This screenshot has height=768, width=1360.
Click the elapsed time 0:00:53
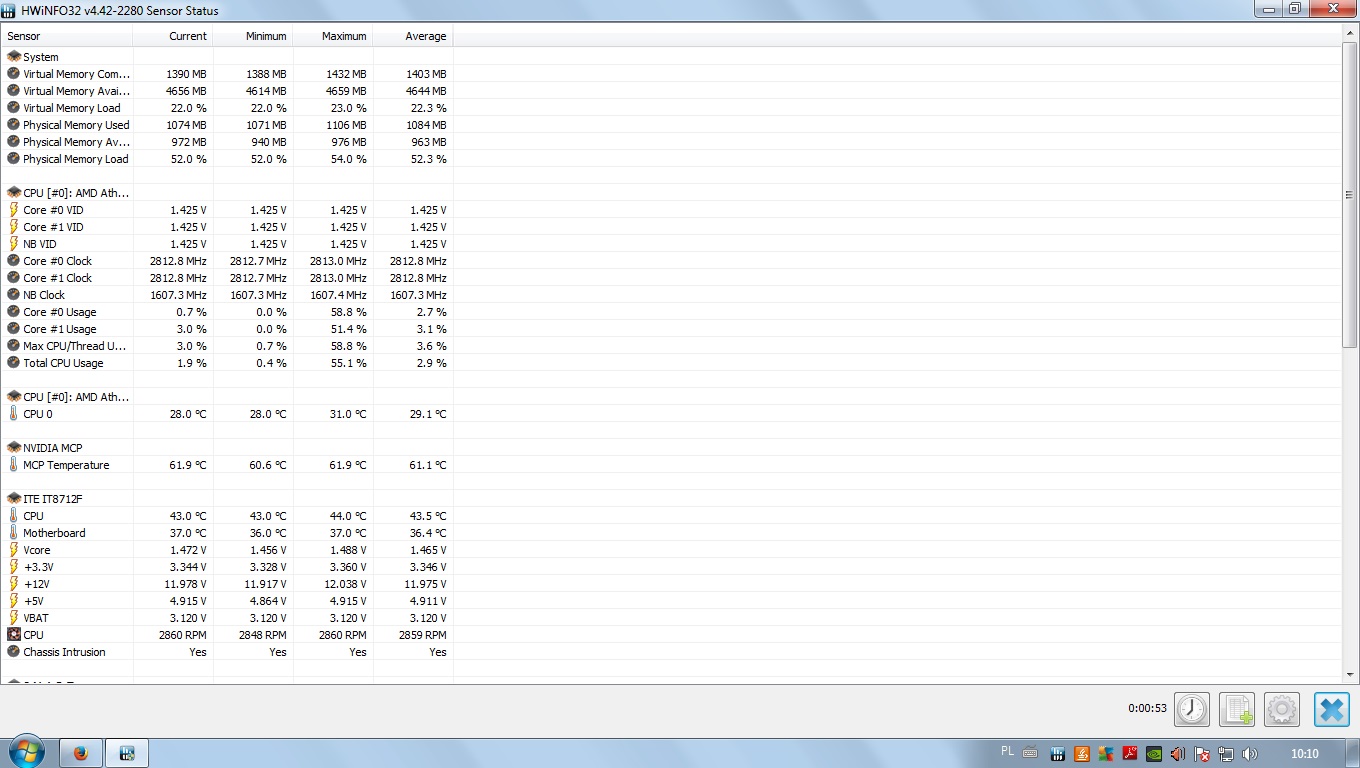click(1147, 708)
